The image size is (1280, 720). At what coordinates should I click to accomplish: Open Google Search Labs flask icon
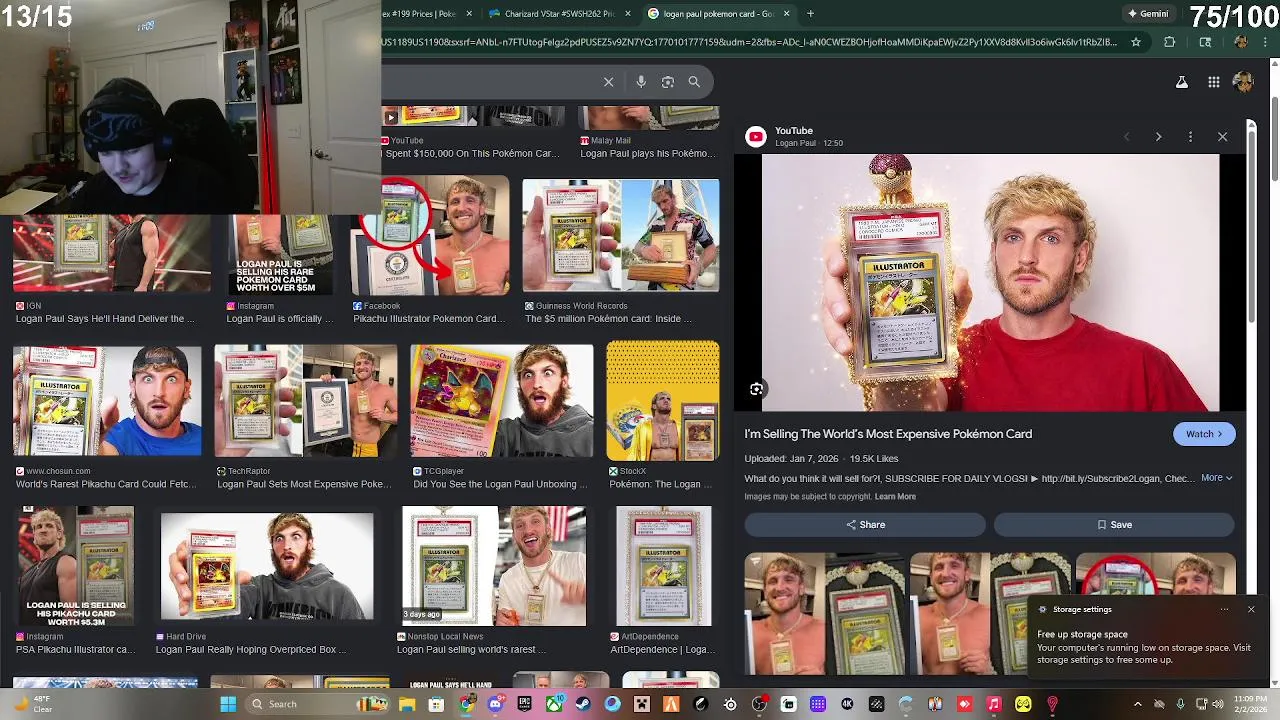coord(1182,82)
